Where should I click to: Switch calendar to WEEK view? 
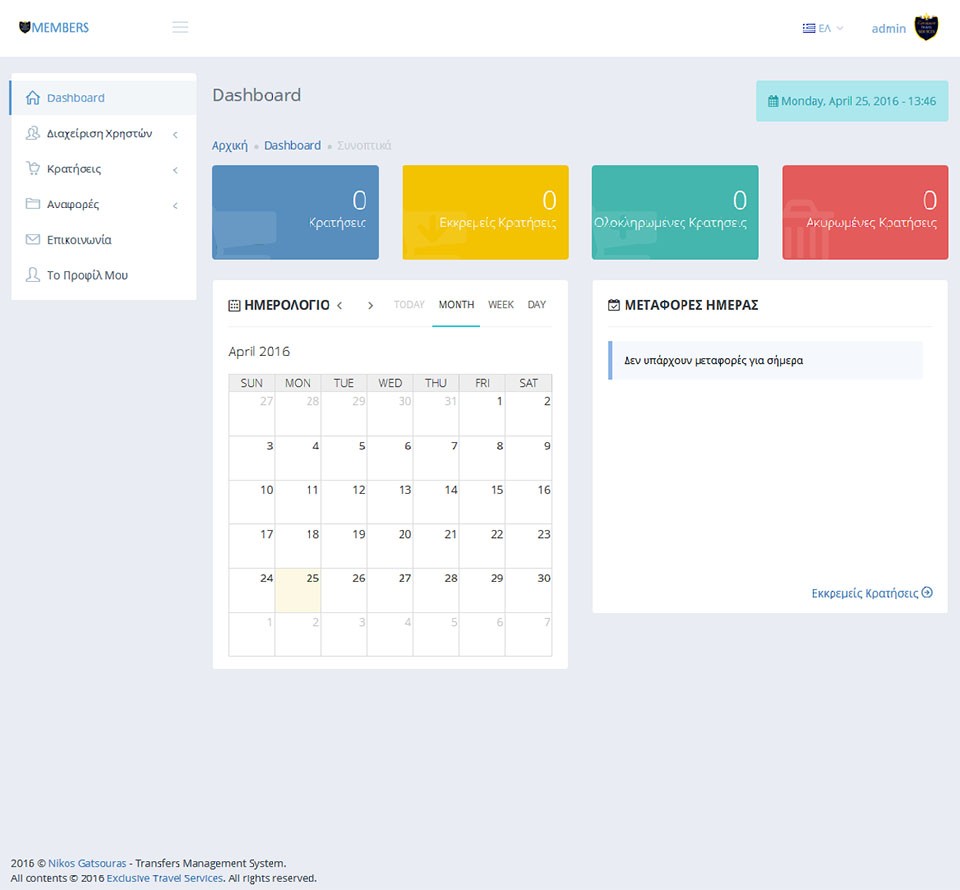[500, 305]
